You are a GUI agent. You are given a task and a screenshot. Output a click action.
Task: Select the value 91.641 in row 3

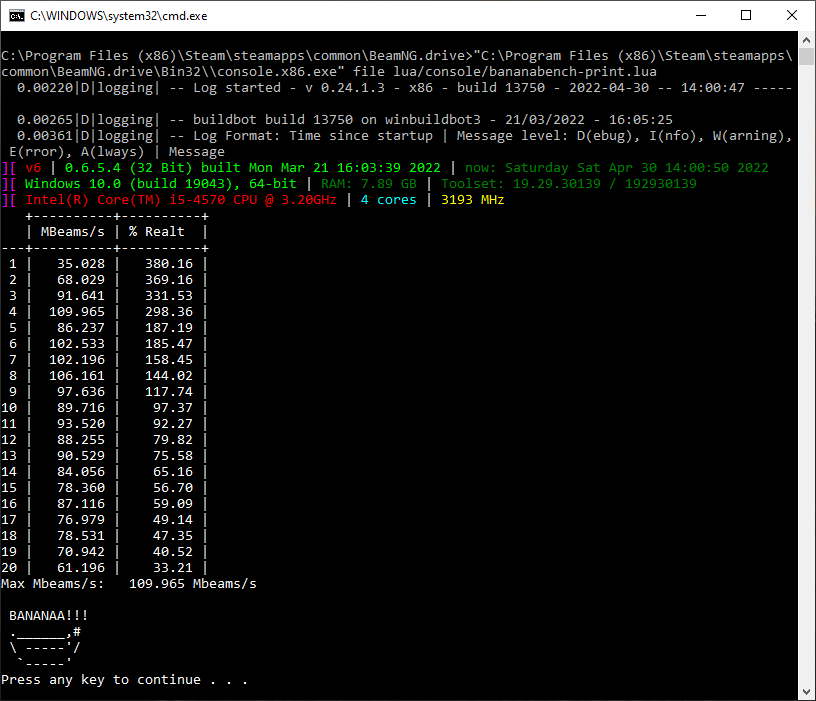(81, 296)
